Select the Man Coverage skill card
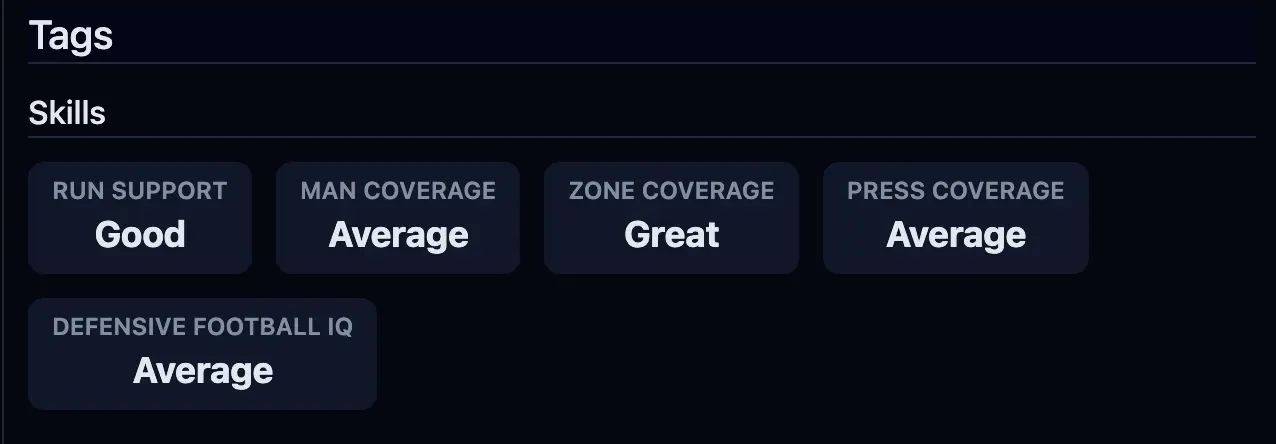 [x=398, y=217]
